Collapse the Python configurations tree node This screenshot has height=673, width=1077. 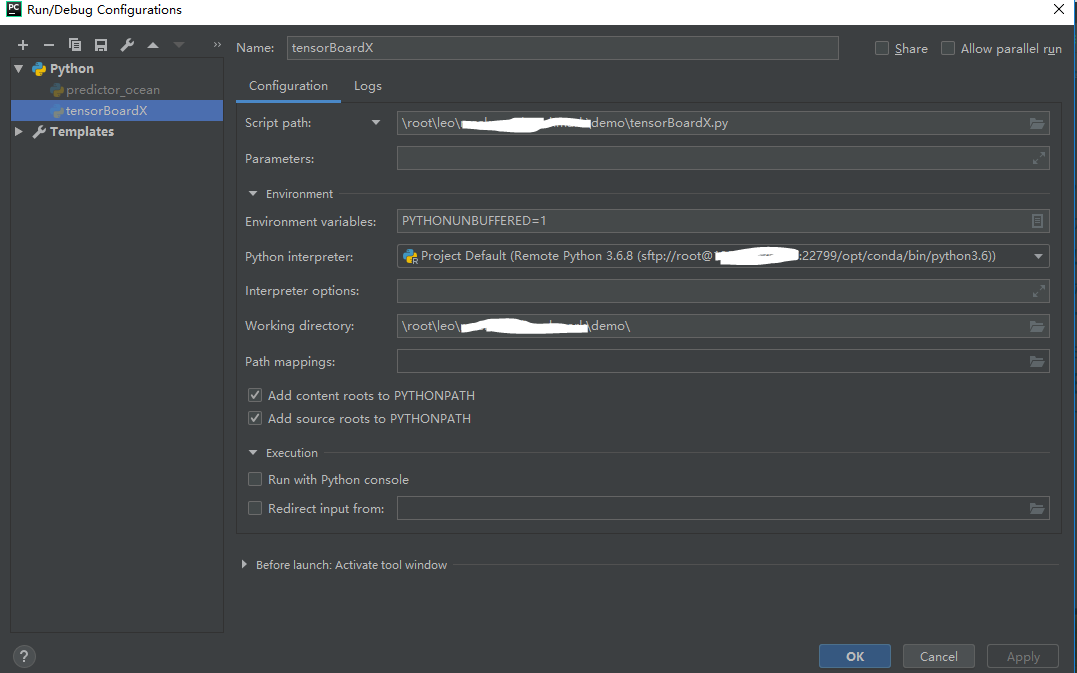click(x=19, y=69)
